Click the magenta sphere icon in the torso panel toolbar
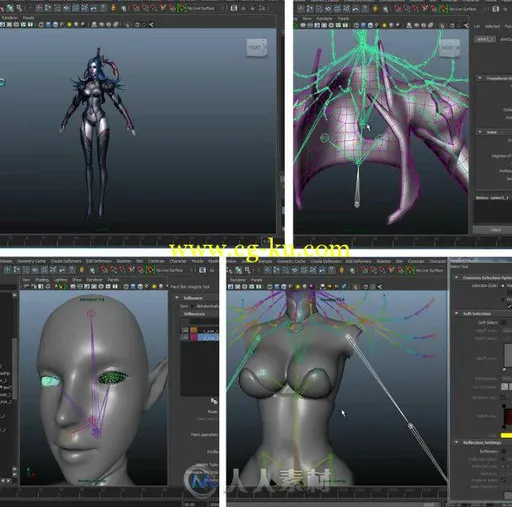The height and width of the screenshot is (507, 512). (311, 286)
